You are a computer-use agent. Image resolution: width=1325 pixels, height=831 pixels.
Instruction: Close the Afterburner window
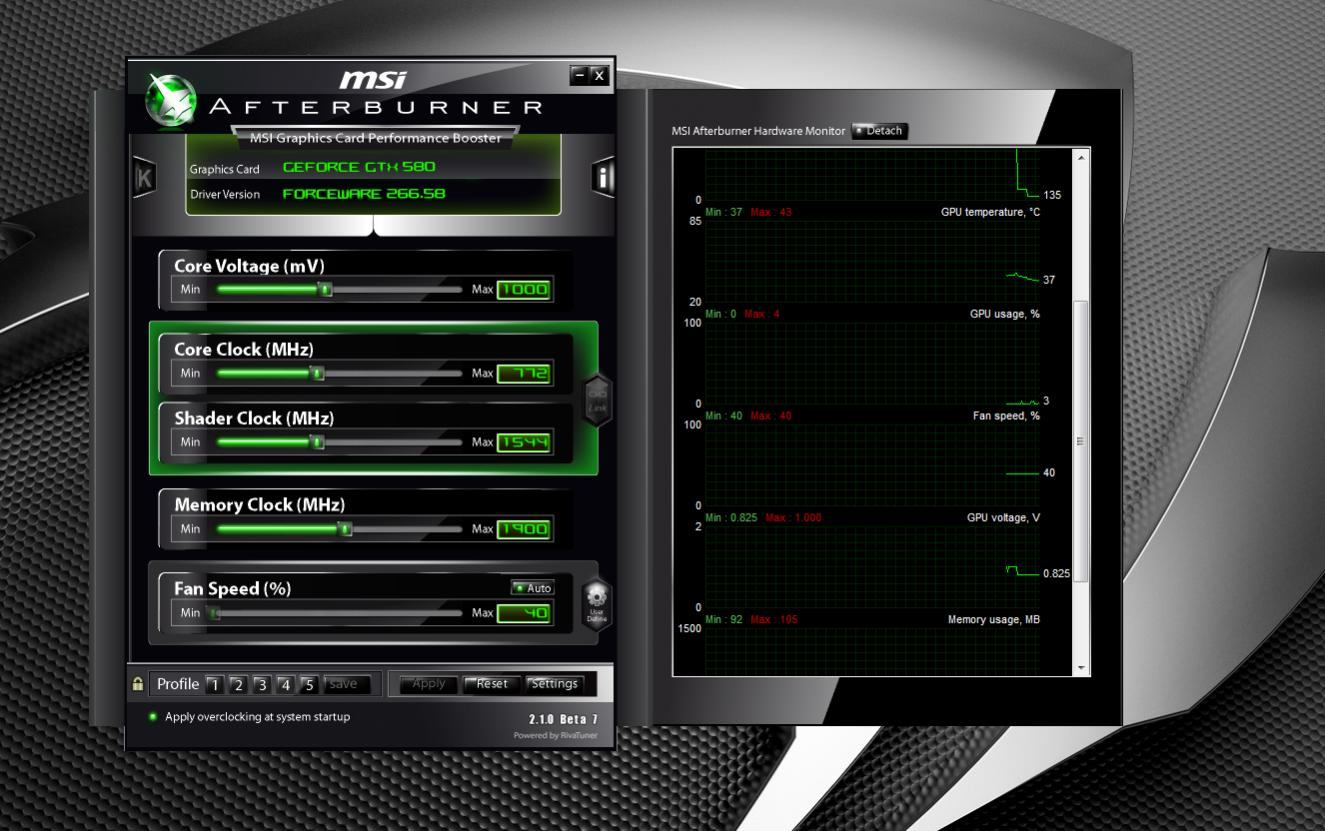click(x=598, y=75)
